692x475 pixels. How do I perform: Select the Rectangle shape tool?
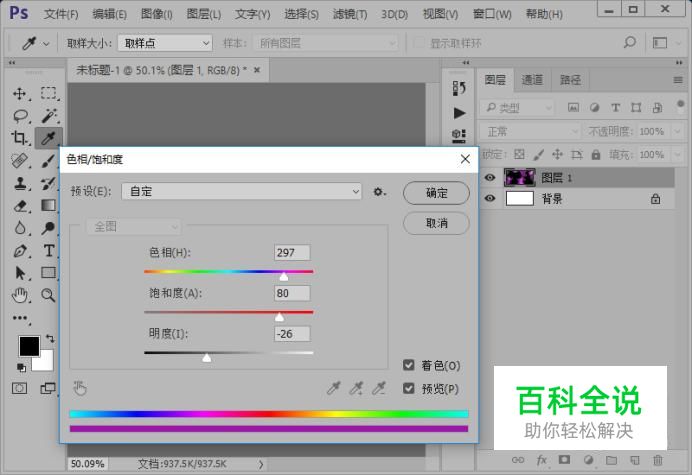pos(49,273)
